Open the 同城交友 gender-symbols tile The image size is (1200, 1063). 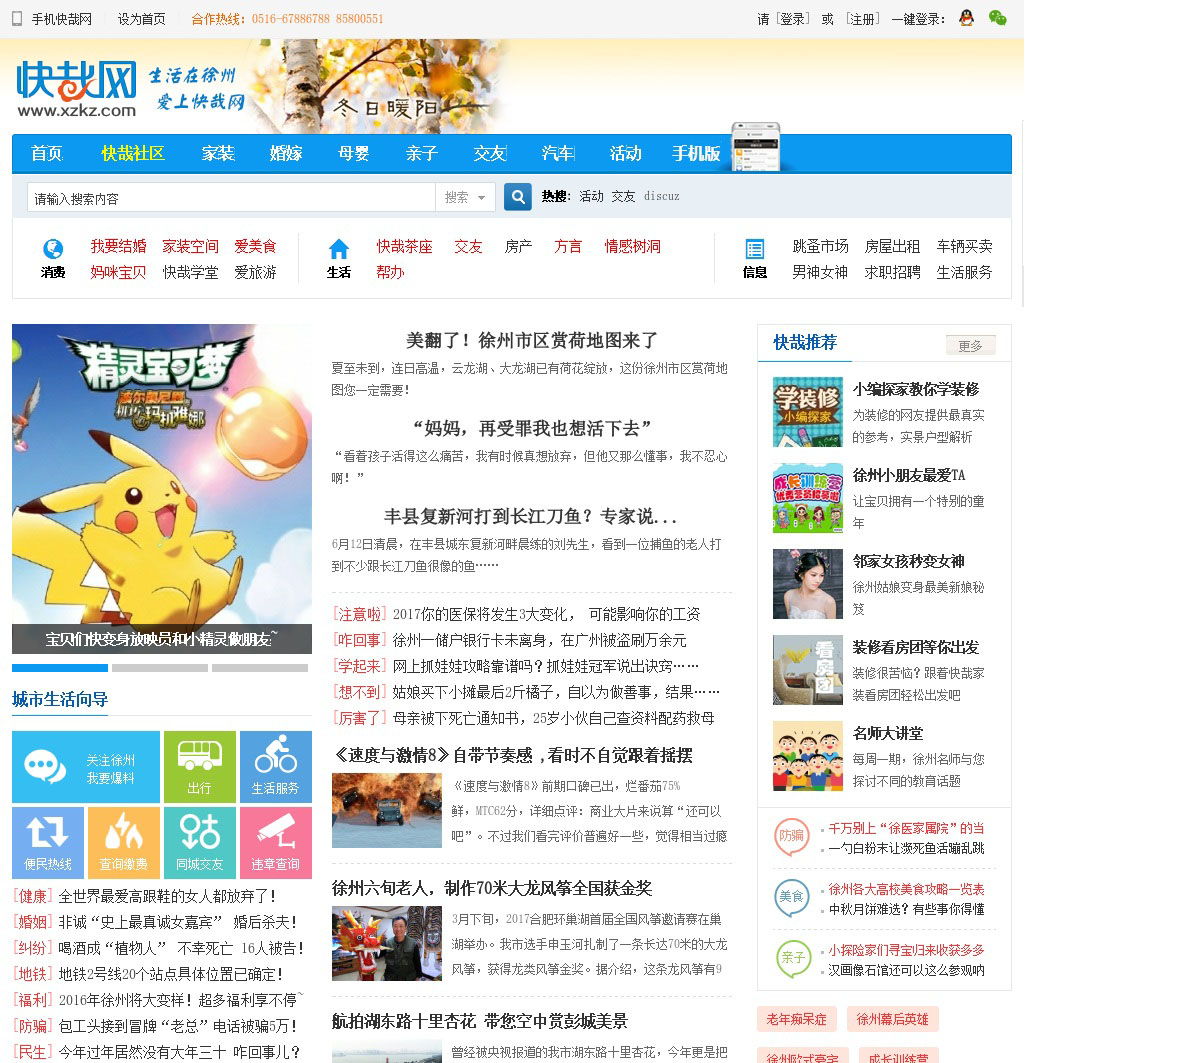click(200, 843)
